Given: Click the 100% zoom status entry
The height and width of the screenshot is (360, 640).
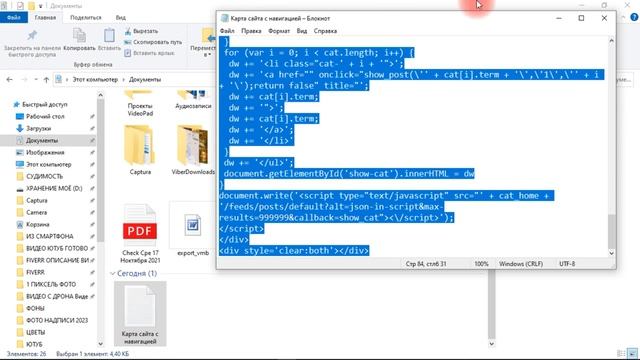Looking at the screenshot, I should tap(481, 264).
